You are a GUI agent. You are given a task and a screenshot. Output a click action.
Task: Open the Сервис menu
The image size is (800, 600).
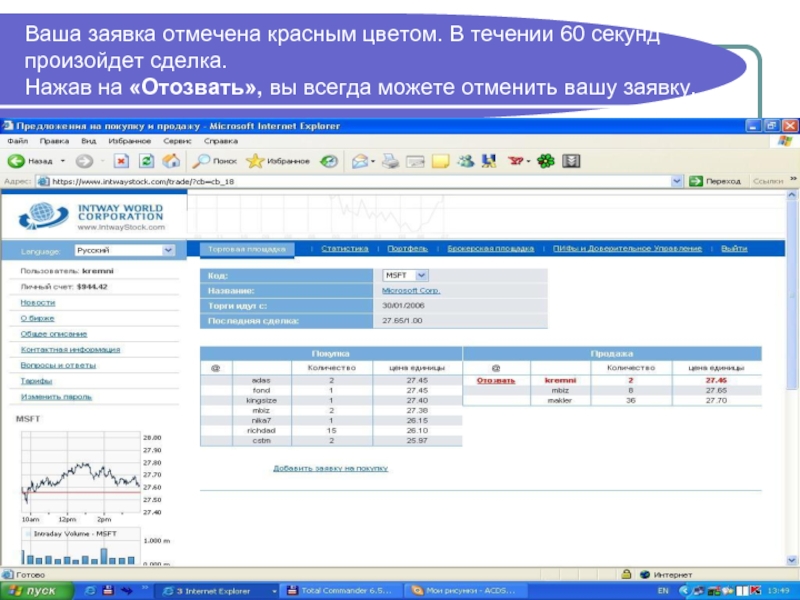(x=177, y=141)
